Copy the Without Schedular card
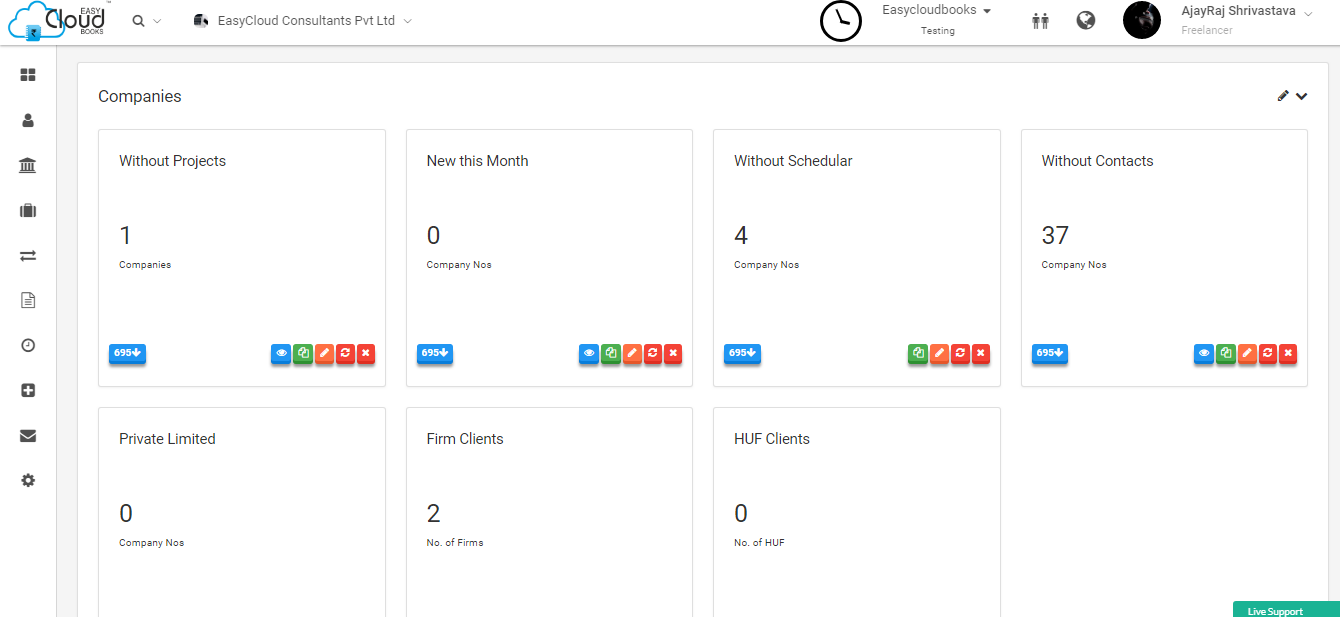 [918, 353]
